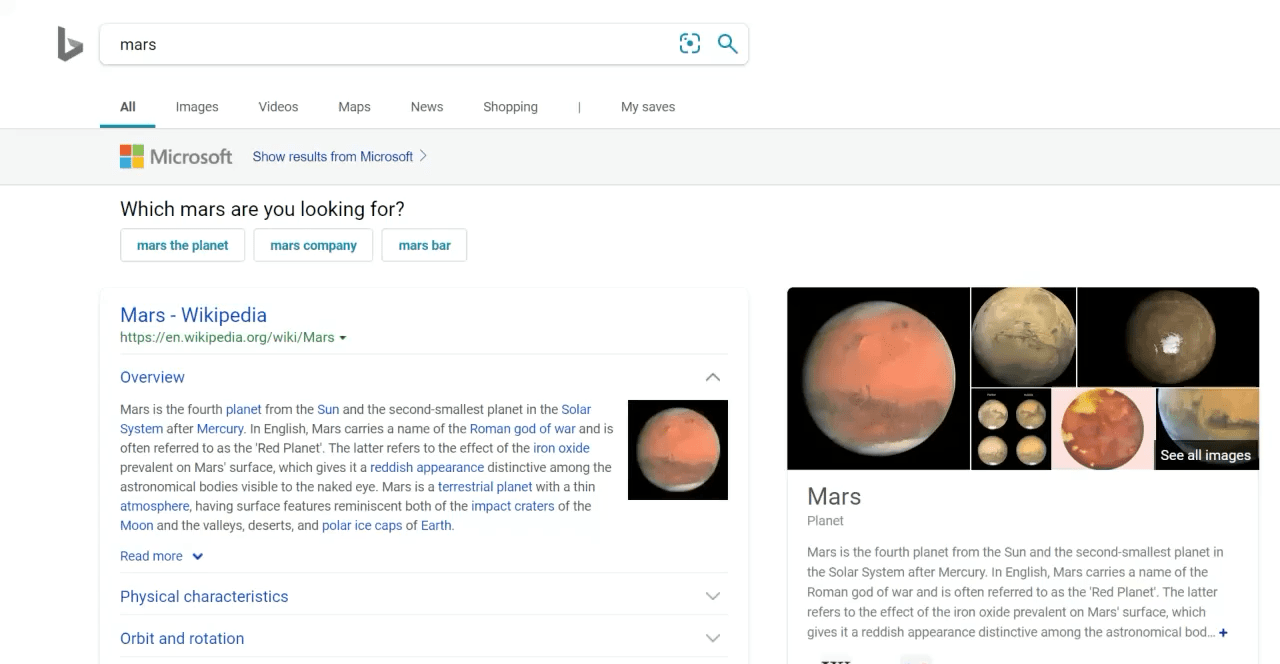Select the All tab
This screenshot has height=664, width=1280.
click(x=128, y=107)
